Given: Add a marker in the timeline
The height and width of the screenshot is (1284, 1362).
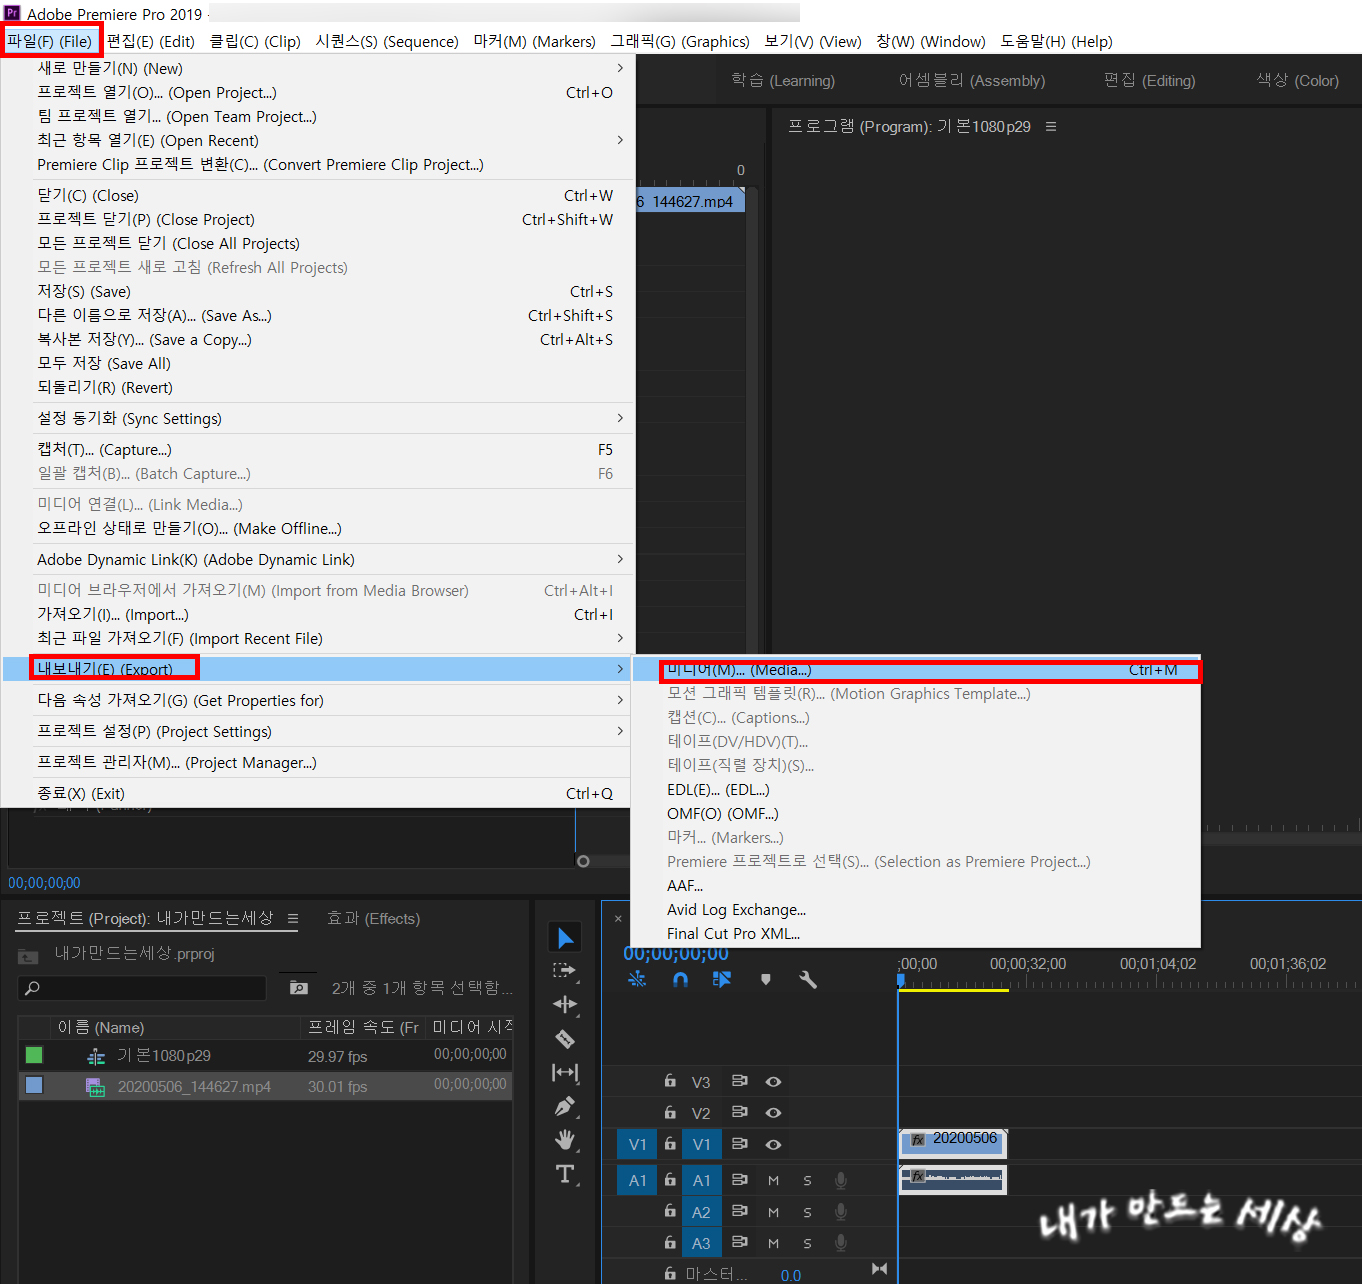Looking at the screenshot, I should (766, 979).
